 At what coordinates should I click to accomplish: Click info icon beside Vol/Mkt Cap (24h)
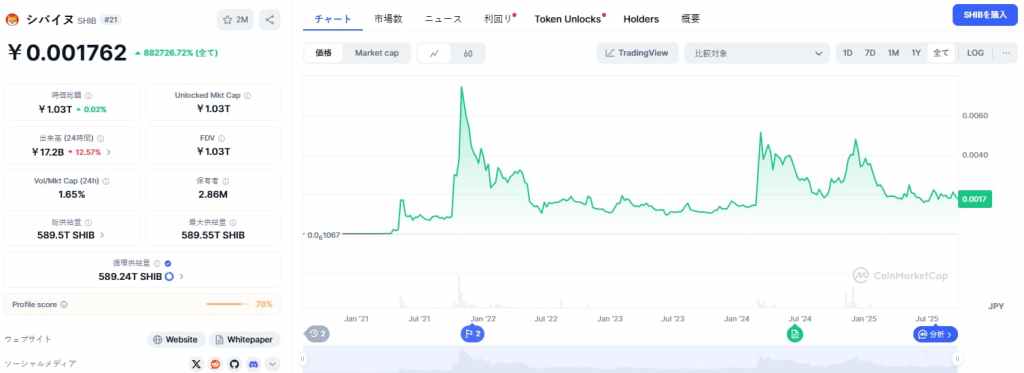tap(106, 181)
